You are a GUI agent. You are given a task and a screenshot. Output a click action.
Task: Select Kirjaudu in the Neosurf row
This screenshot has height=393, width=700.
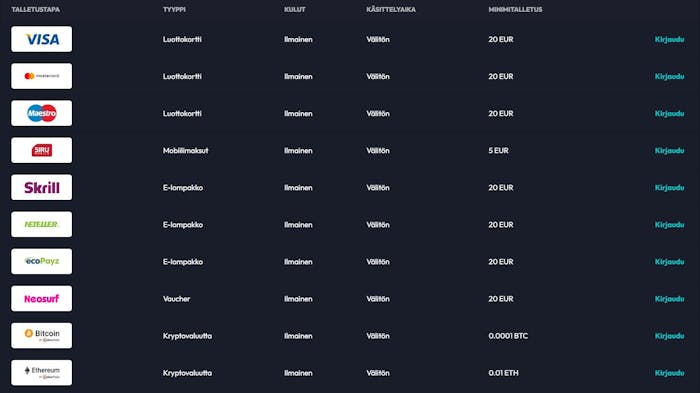tap(669, 299)
